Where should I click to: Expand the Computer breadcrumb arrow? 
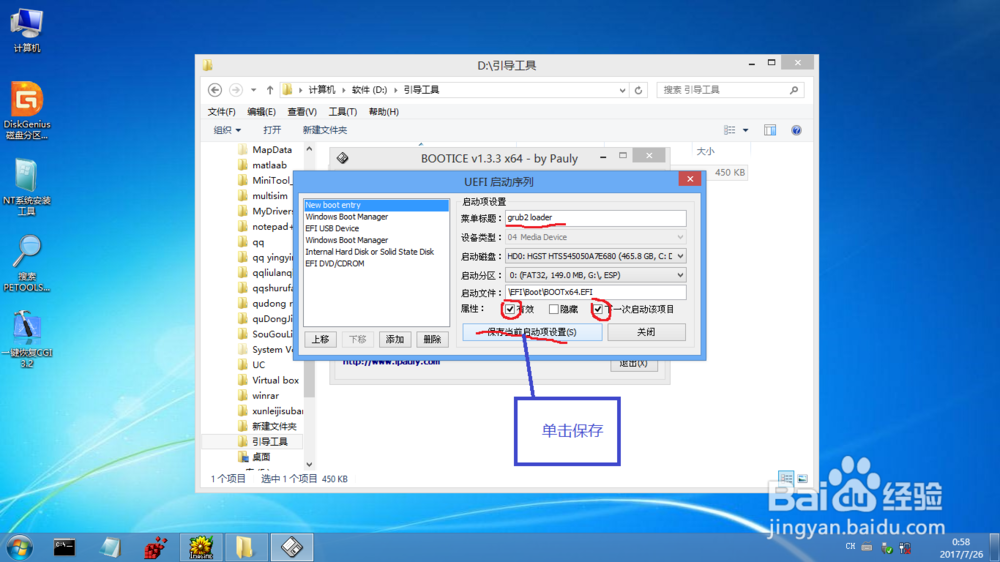344,90
